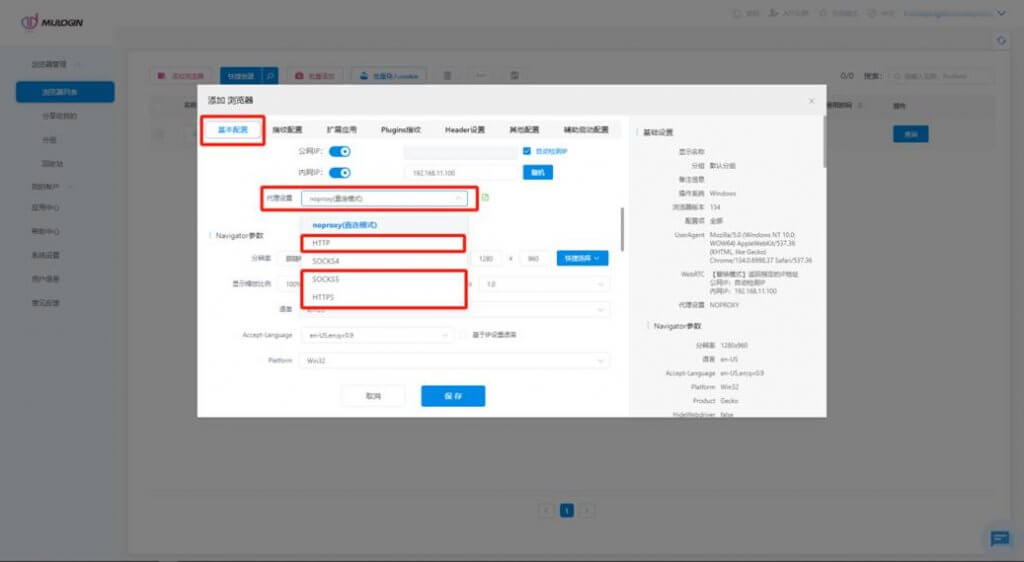Image resolution: width=1024 pixels, height=562 pixels.
Task: Click the cancel button in dialog
Action: pos(373,396)
